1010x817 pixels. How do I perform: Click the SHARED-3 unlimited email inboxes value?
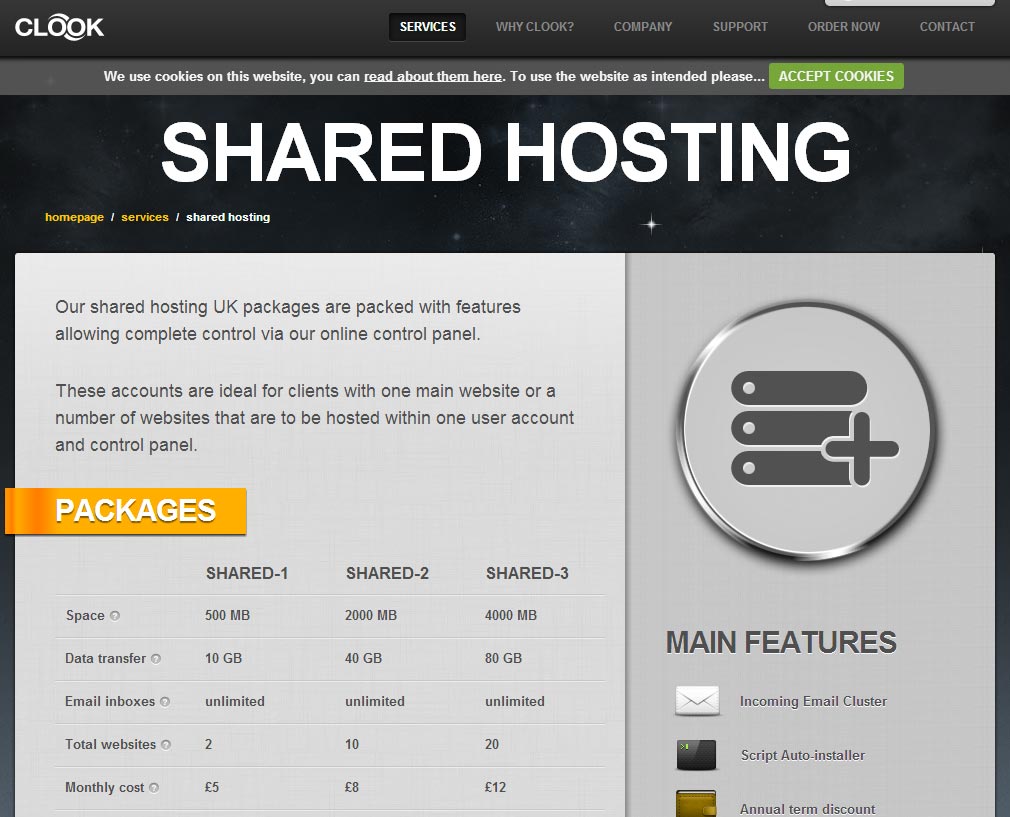pyautogui.click(x=515, y=701)
